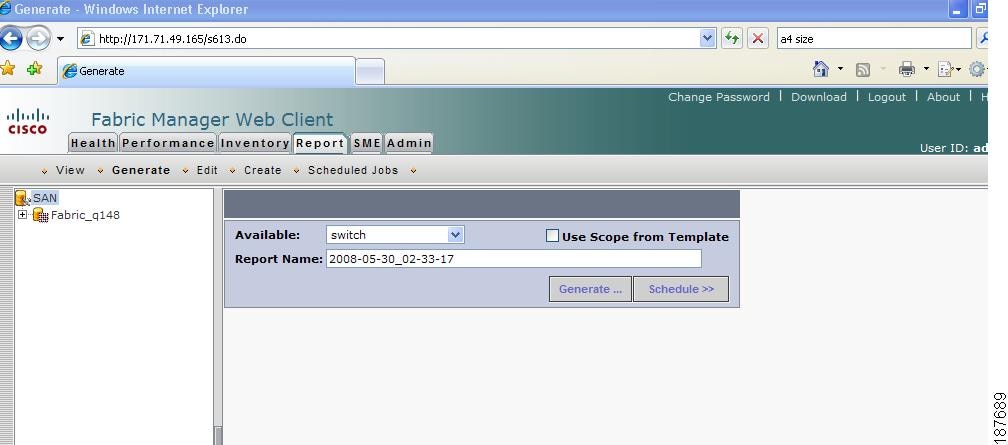This screenshot has height=445, width=1008.
Task: Click the 'Fabric Manager Web Client' title
Action: [x=212, y=120]
